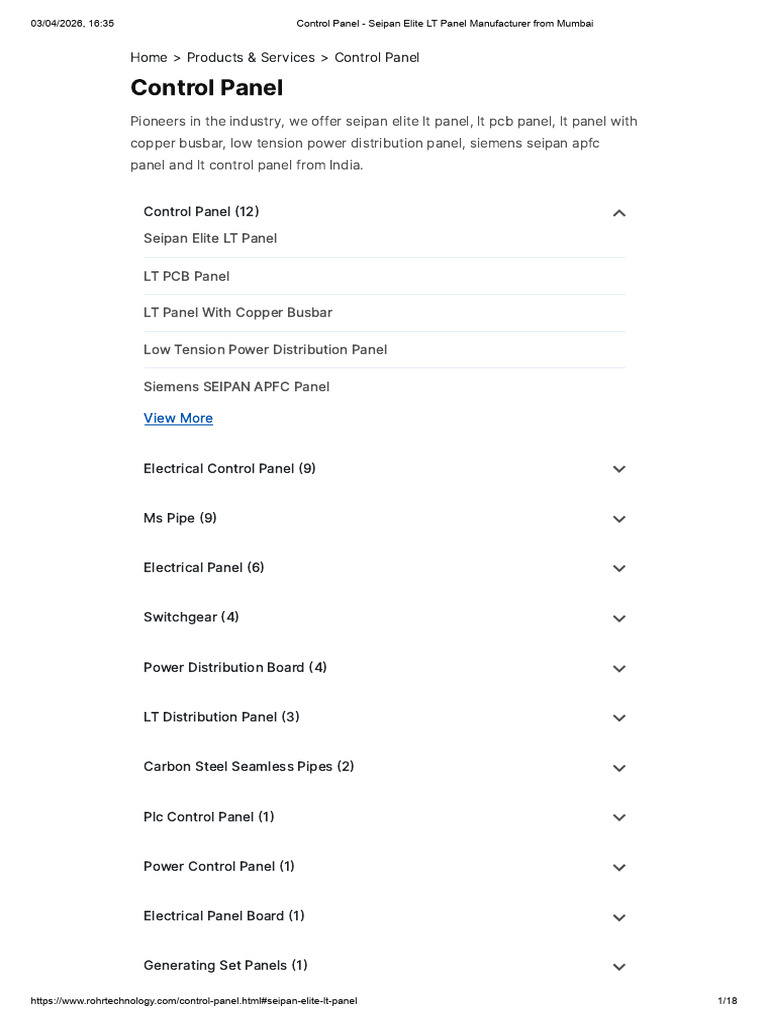Expand the LT Distribution Panel (3) chevron

click(x=619, y=718)
